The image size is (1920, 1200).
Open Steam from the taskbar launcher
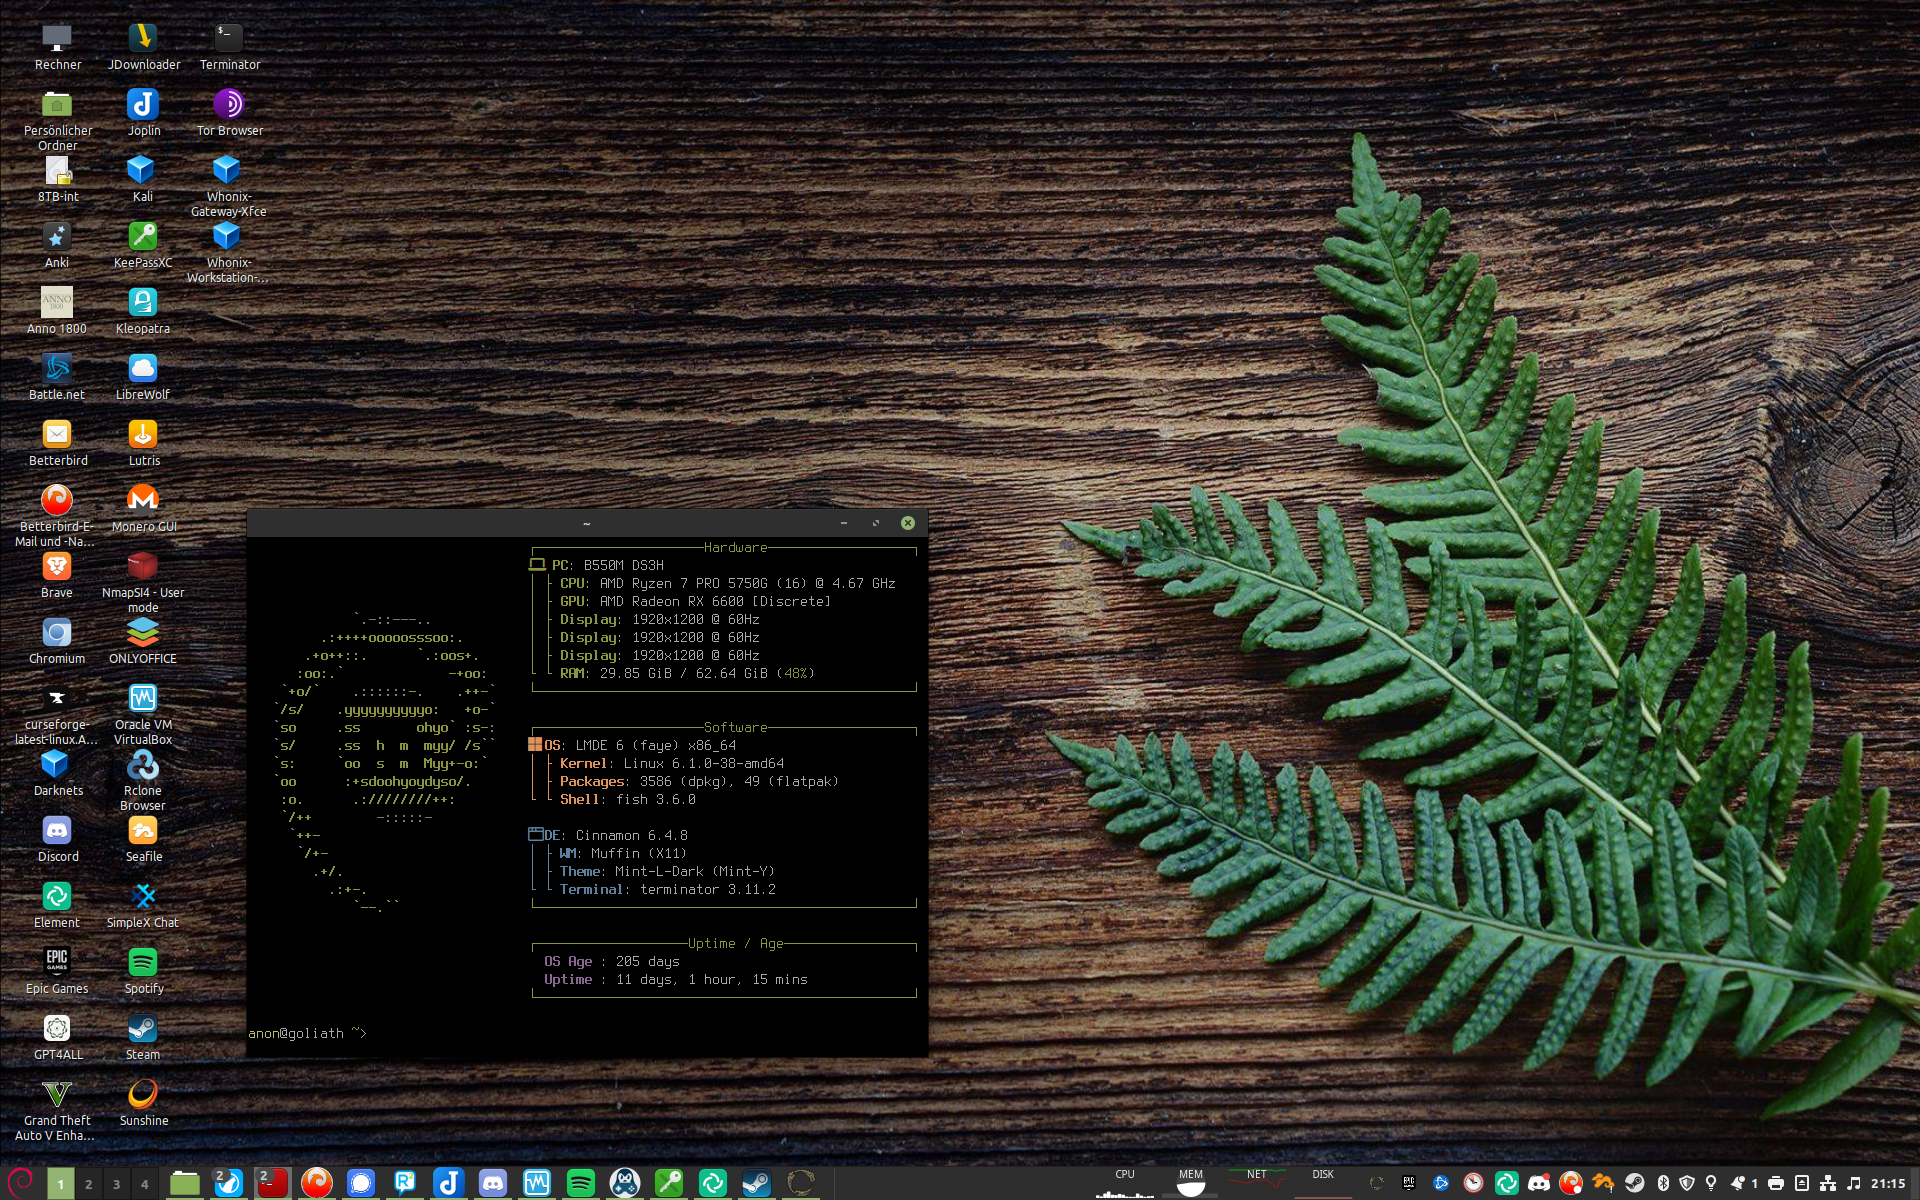coord(756,1183)
